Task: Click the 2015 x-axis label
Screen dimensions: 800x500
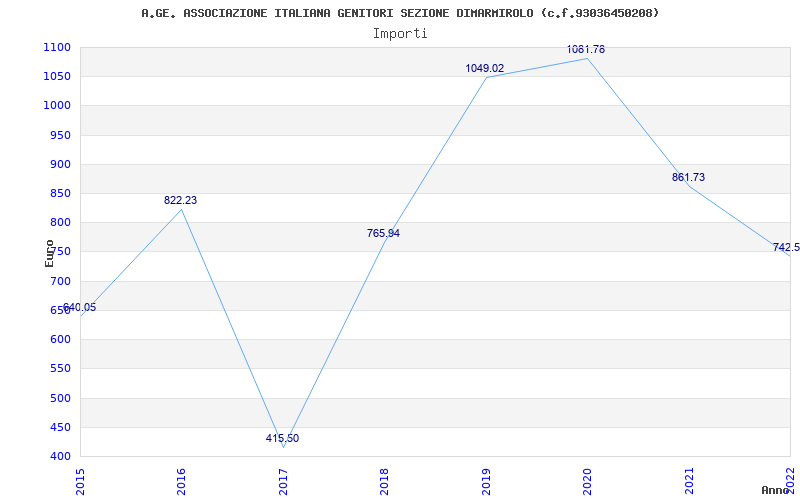Action: tap(80, 482)
